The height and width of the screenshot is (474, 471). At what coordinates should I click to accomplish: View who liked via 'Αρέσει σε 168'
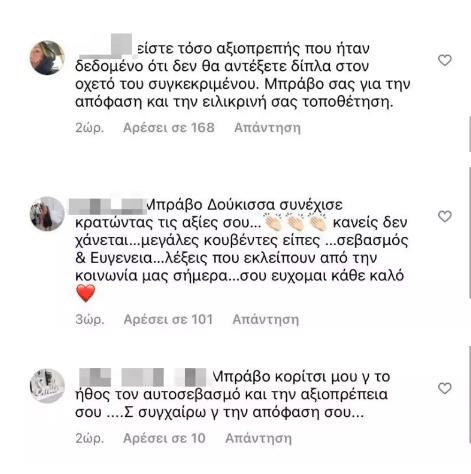pos(169,128)
